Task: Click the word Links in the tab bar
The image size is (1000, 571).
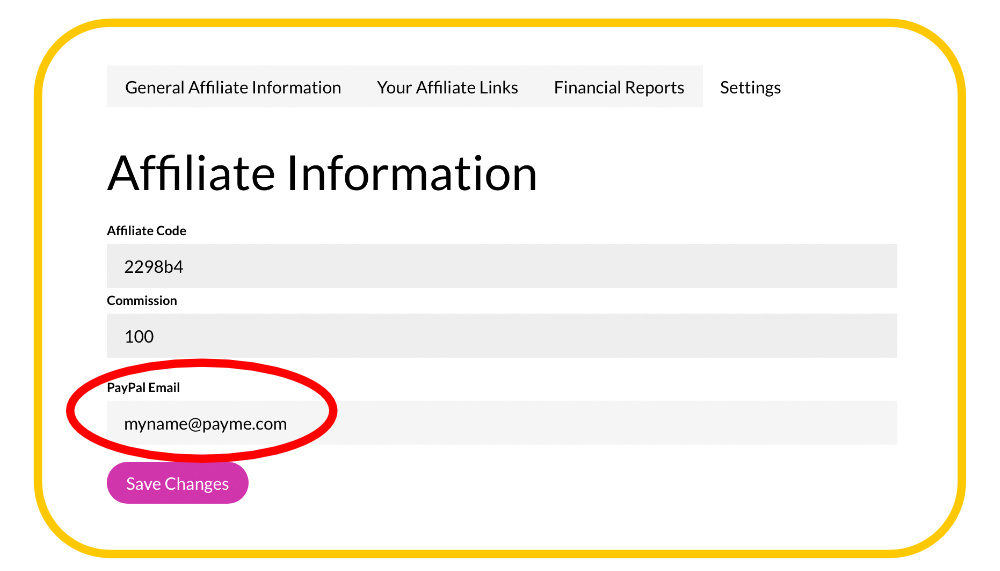Action: click(x=499, y=87)
